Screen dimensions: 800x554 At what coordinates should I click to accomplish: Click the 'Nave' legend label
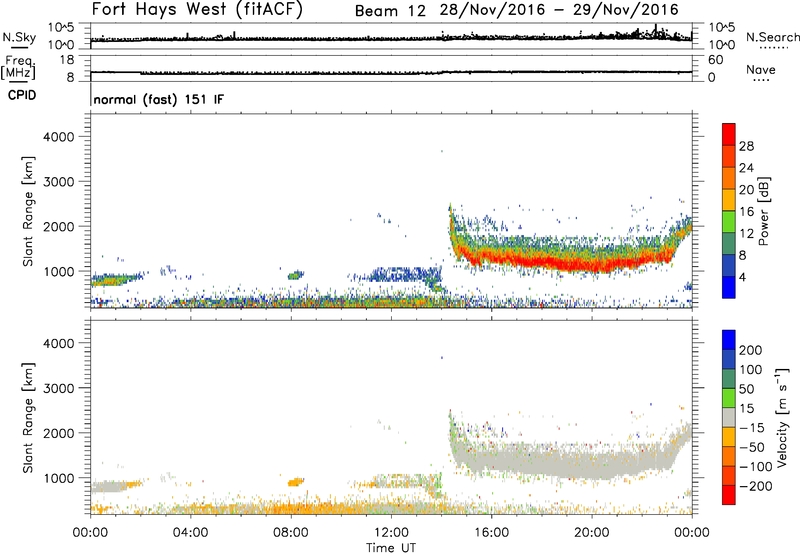pos(761,69)
